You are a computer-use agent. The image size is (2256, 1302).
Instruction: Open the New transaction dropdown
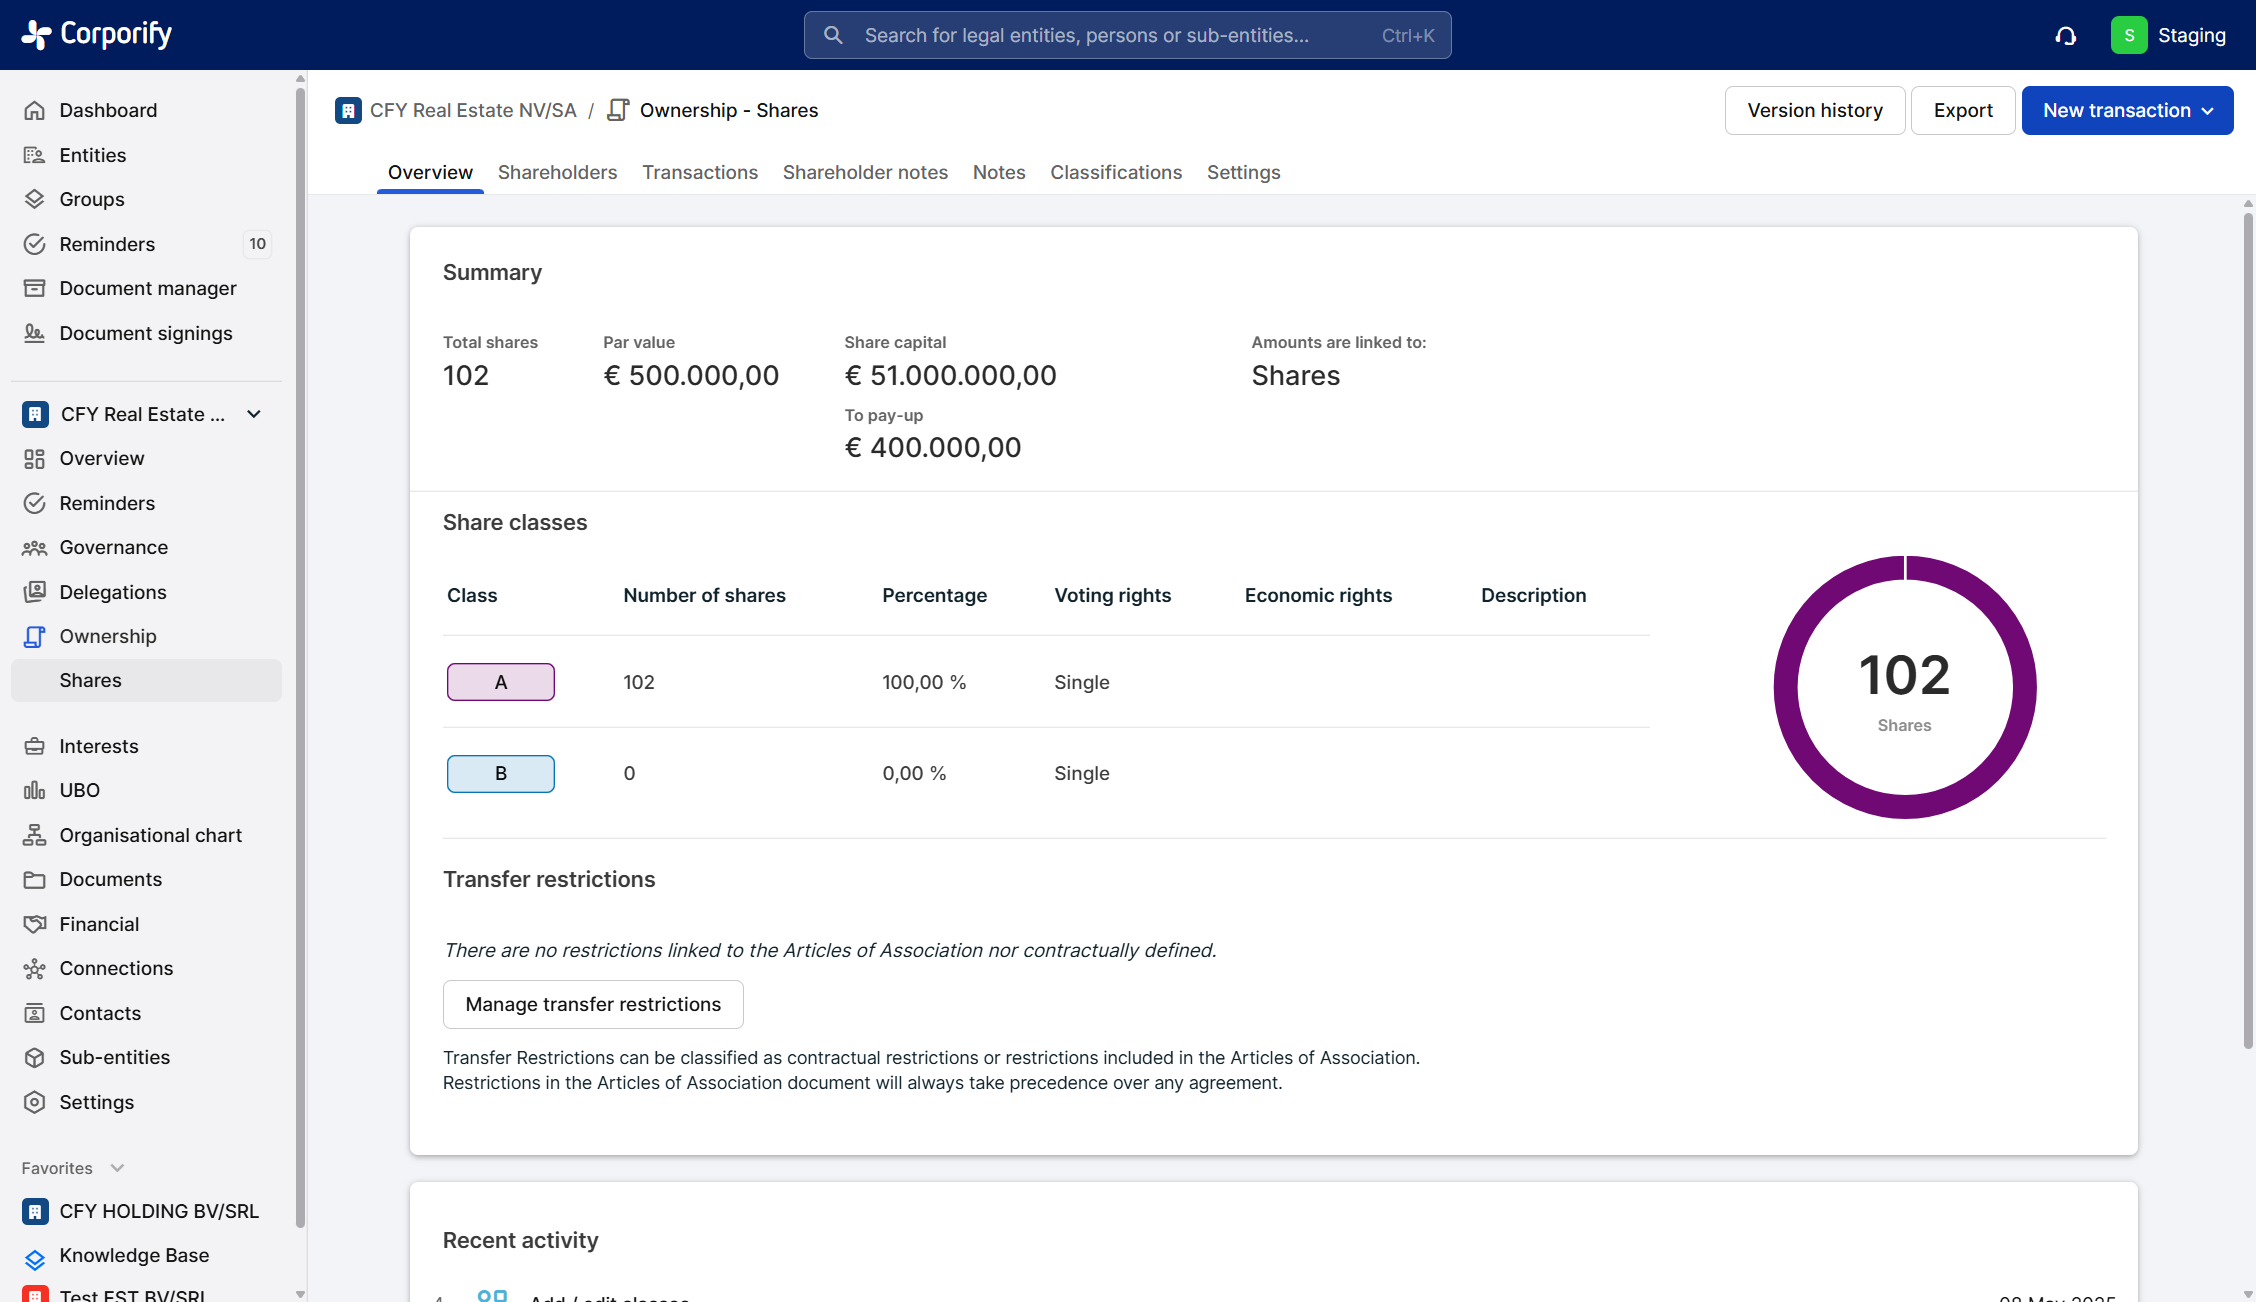click(x=2127, y=110)
